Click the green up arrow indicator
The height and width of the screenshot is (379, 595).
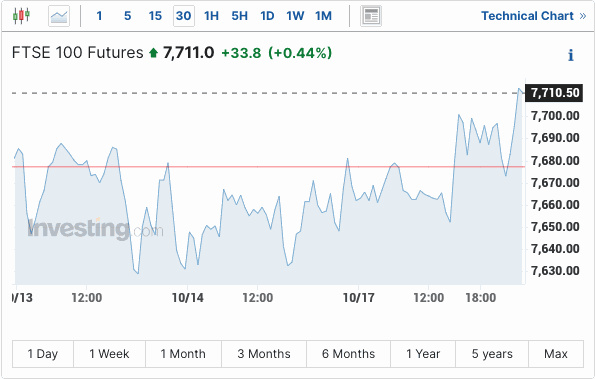click(x=153, y=52)
